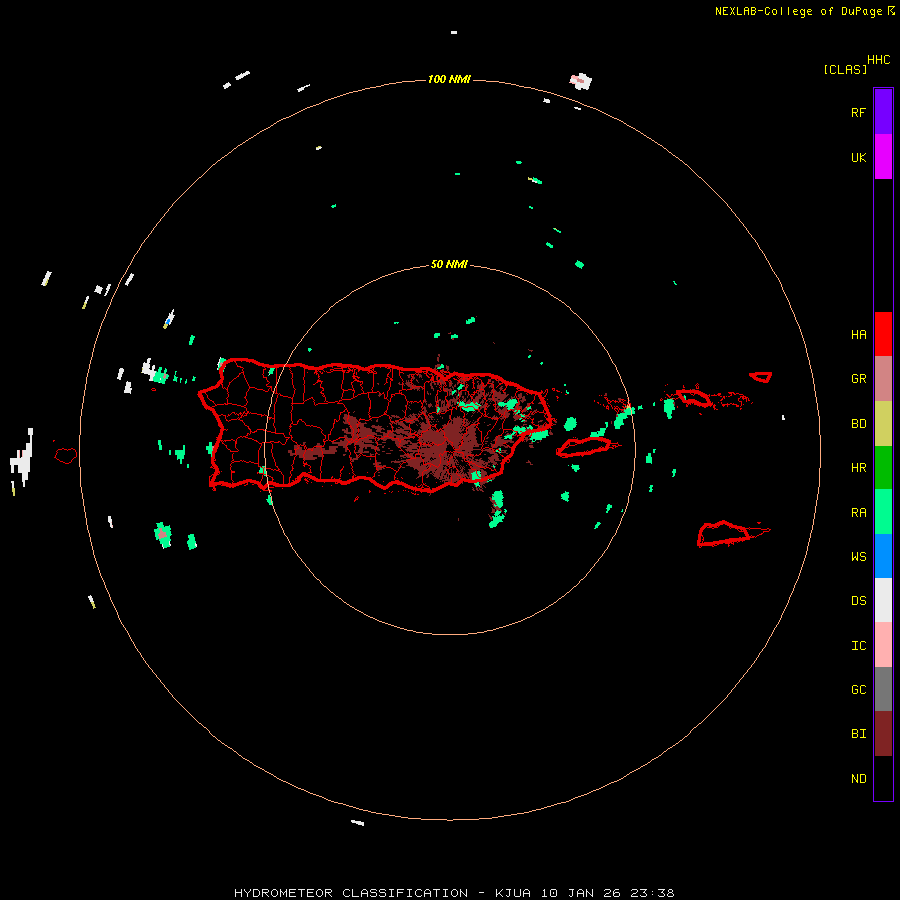
Task: Click the GC gray legend swatch
Action: [x=883, y=689]
